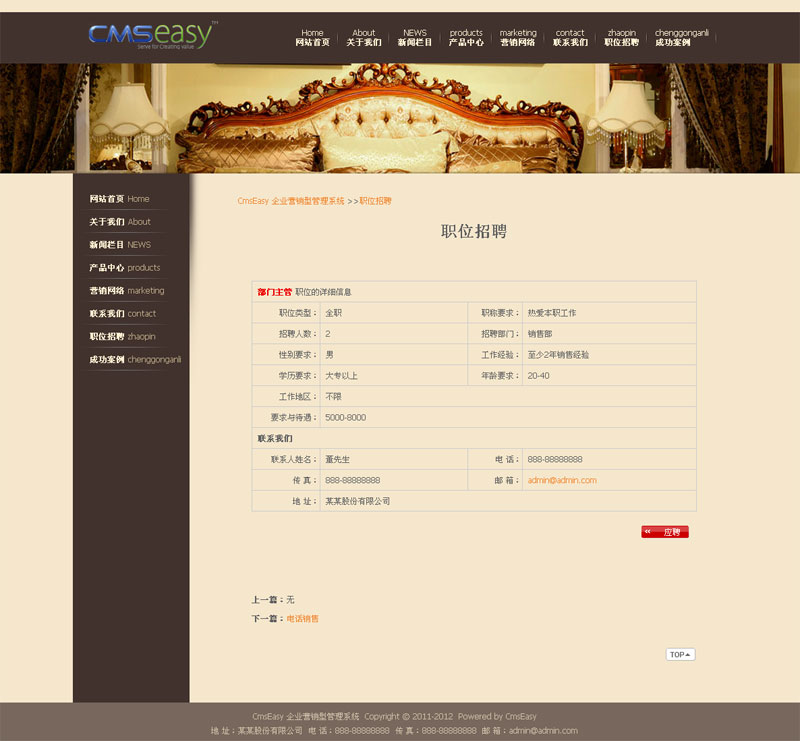Select marketing in top navigation bar
Screen dimensions: 800x741
[518, 38]
